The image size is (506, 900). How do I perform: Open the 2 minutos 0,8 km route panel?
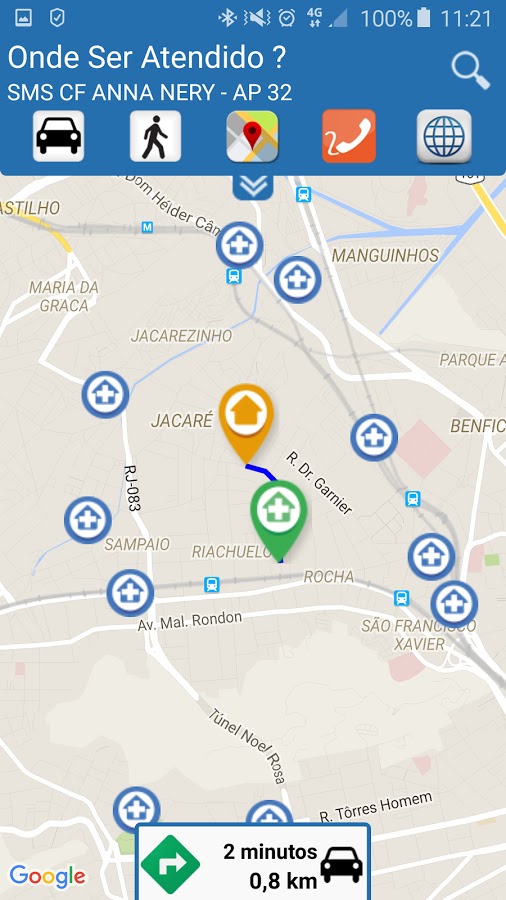(x=253, y=862)
